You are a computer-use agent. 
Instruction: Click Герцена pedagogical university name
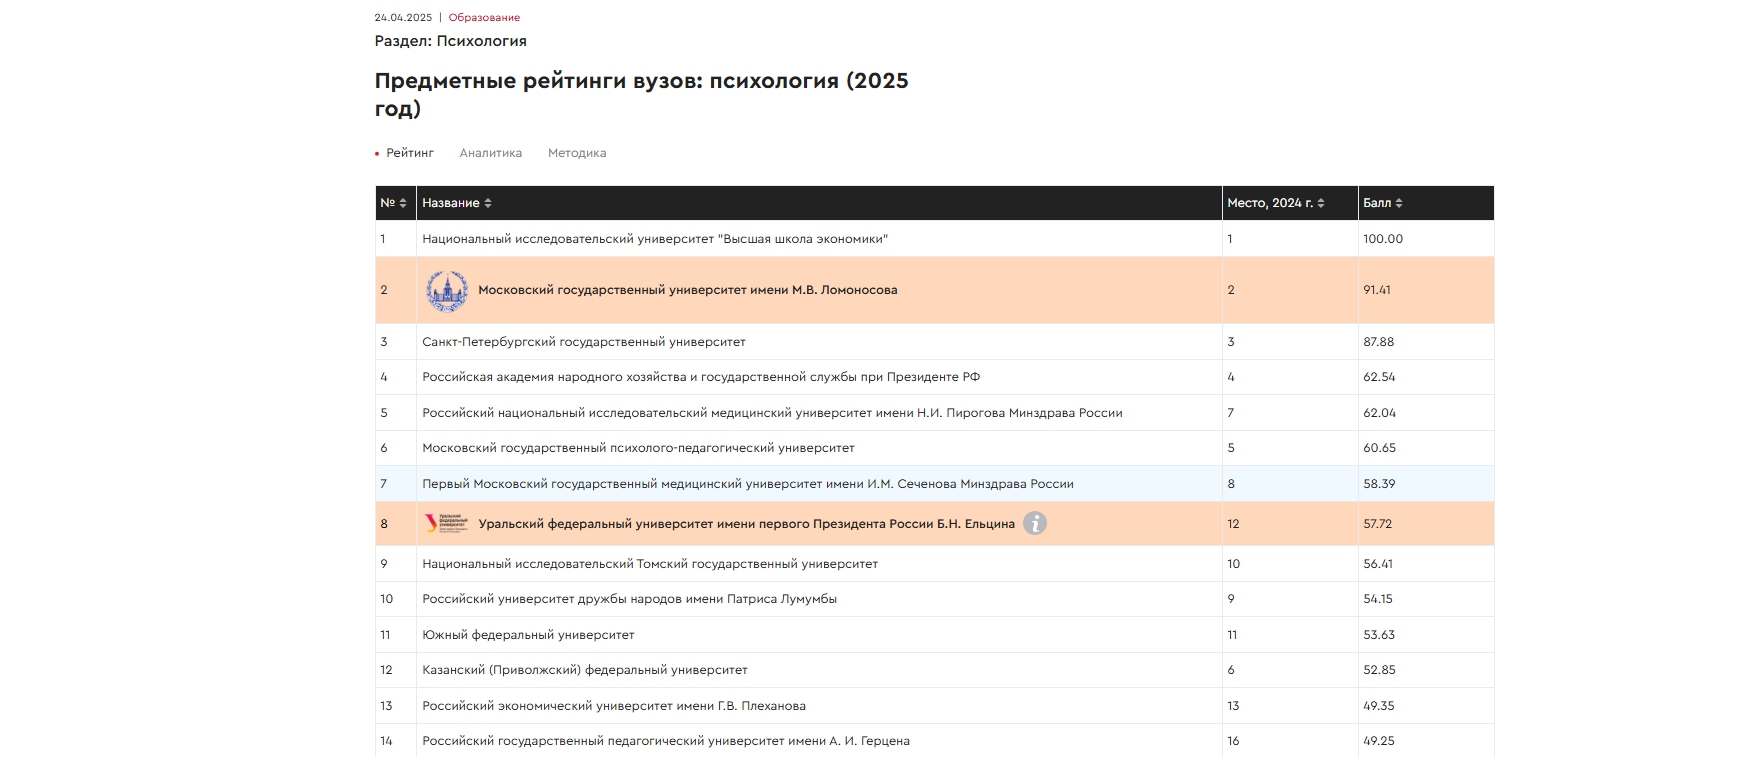pyautogui.click(x=666, y=741)
